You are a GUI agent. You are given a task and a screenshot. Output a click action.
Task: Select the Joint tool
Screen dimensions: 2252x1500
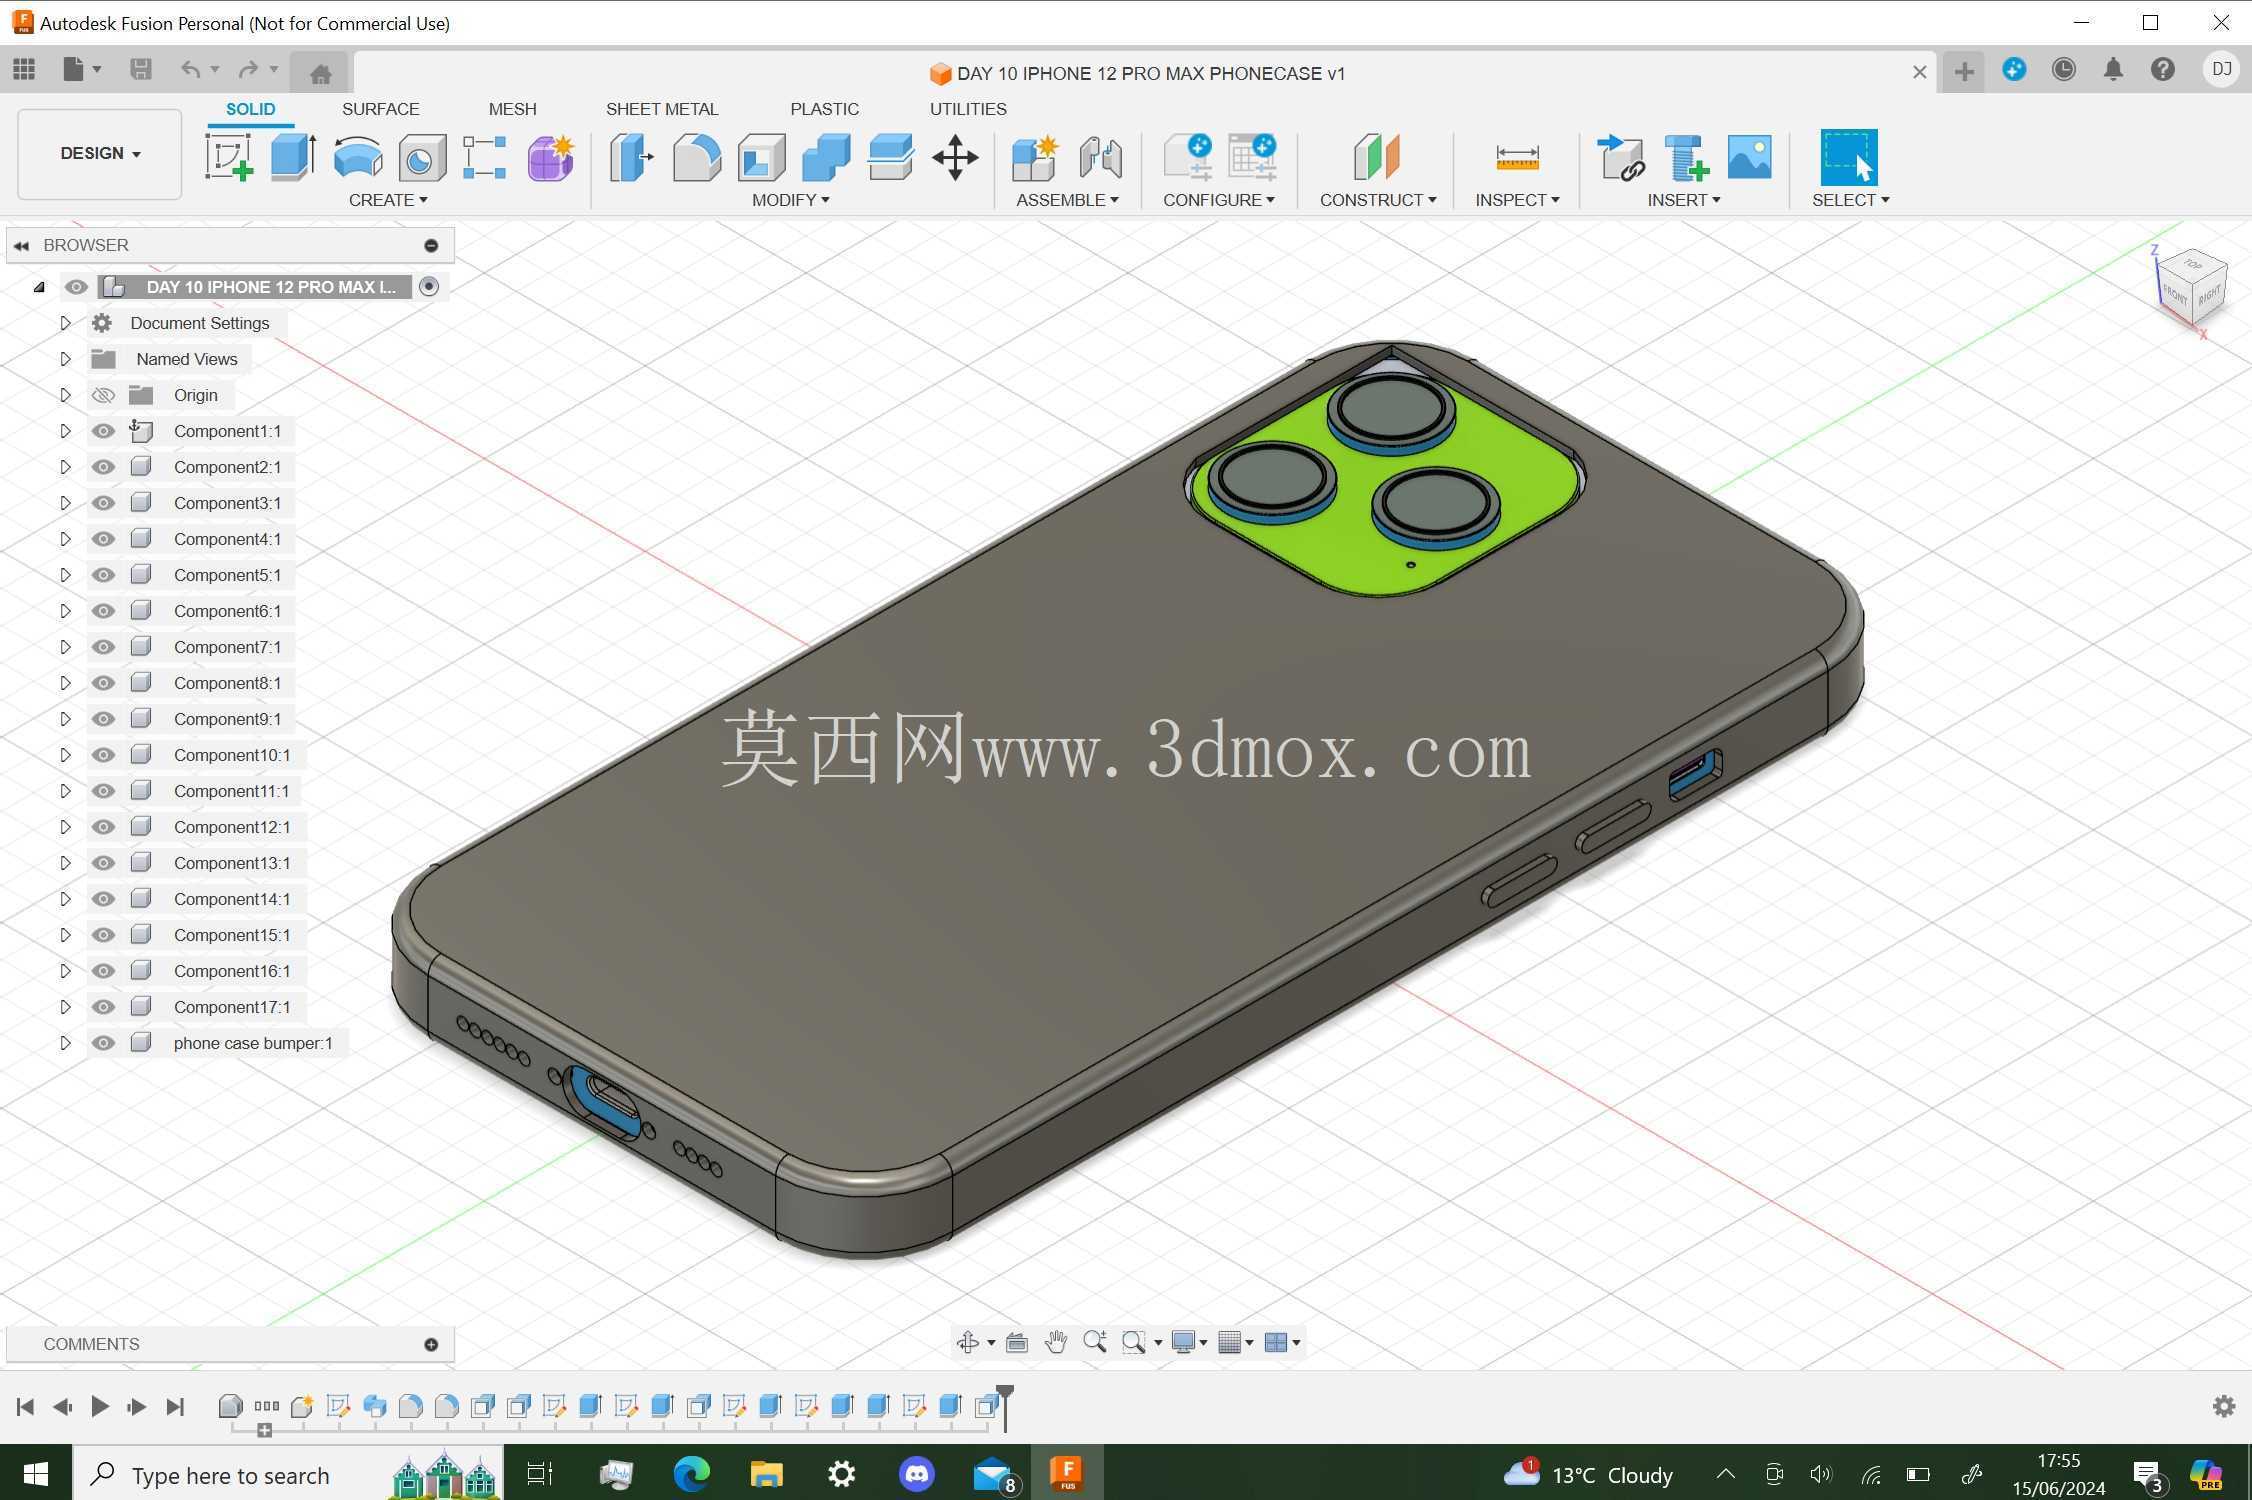[x=1100, y=157]
